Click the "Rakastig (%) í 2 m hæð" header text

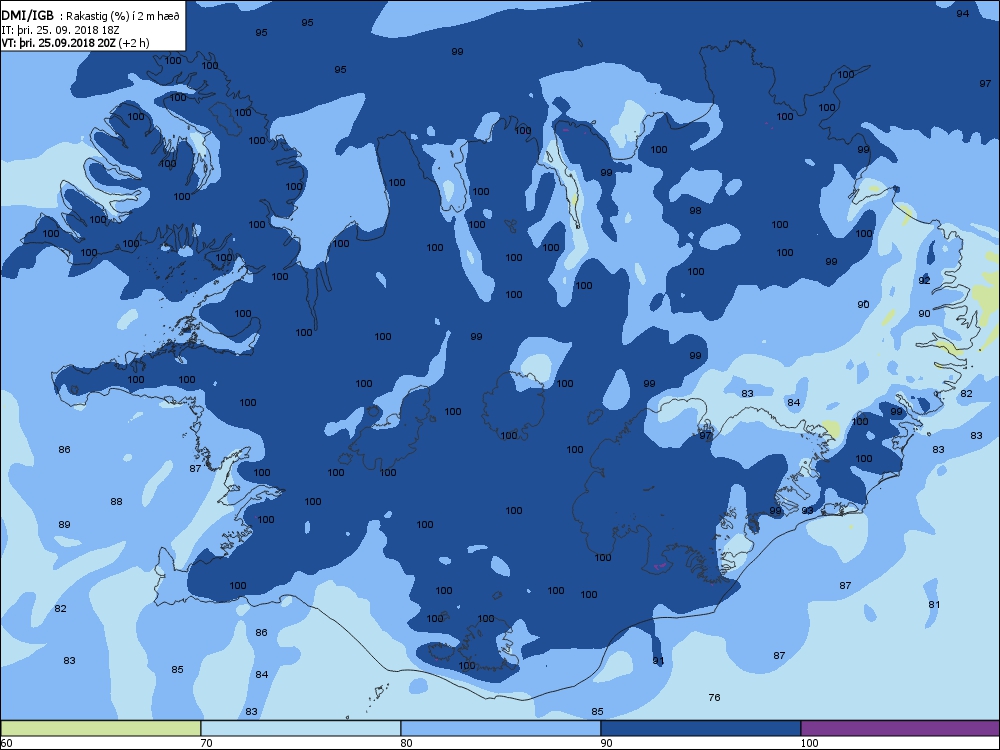pyautogui.click(x=124, y=17)
